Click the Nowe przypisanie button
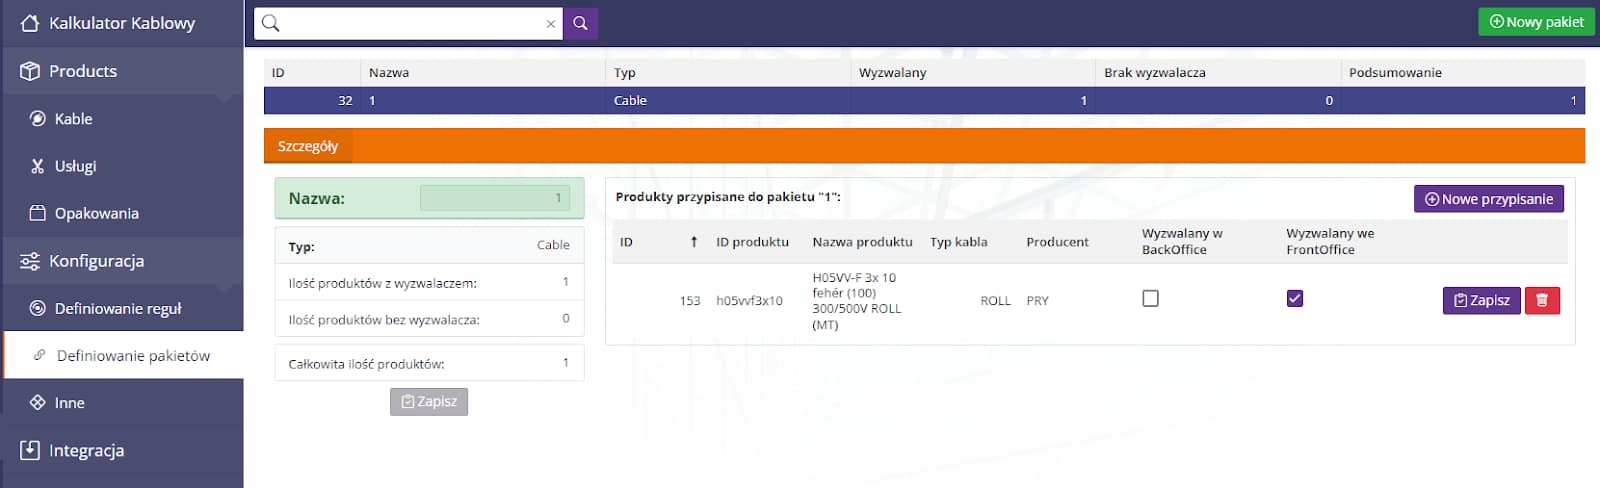The height and width of the screenshot is (488, 1600). coord(1488,199)
